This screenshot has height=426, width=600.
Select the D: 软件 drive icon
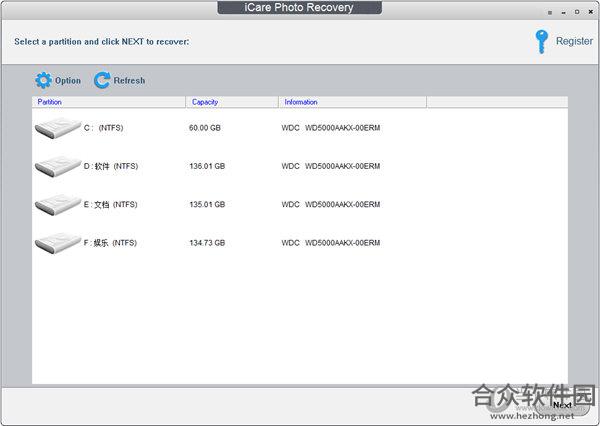tap(58, 166)
